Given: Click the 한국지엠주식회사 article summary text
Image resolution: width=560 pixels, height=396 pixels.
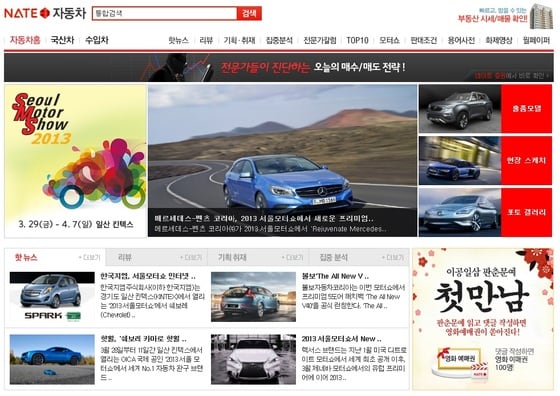Looking at the screenshot, I should (x=152, y=301).
